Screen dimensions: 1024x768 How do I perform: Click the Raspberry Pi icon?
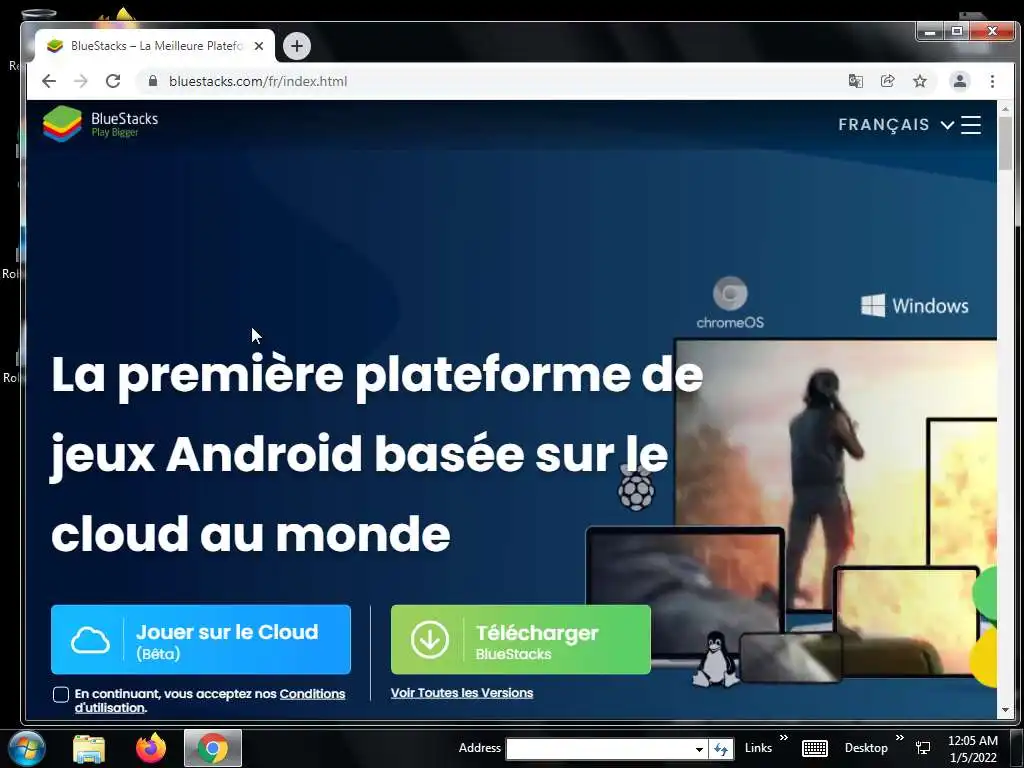(636, 487)
